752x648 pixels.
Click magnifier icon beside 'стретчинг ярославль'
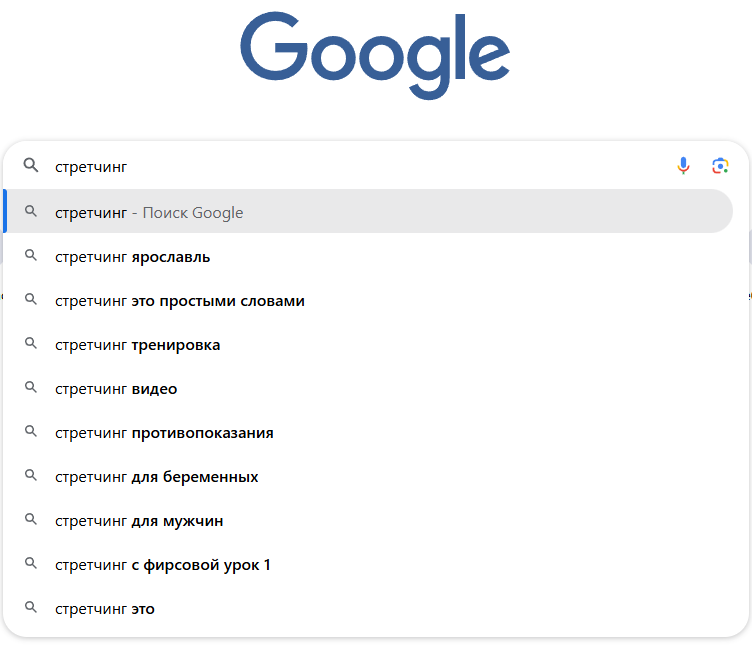click(x=31, y=256)
